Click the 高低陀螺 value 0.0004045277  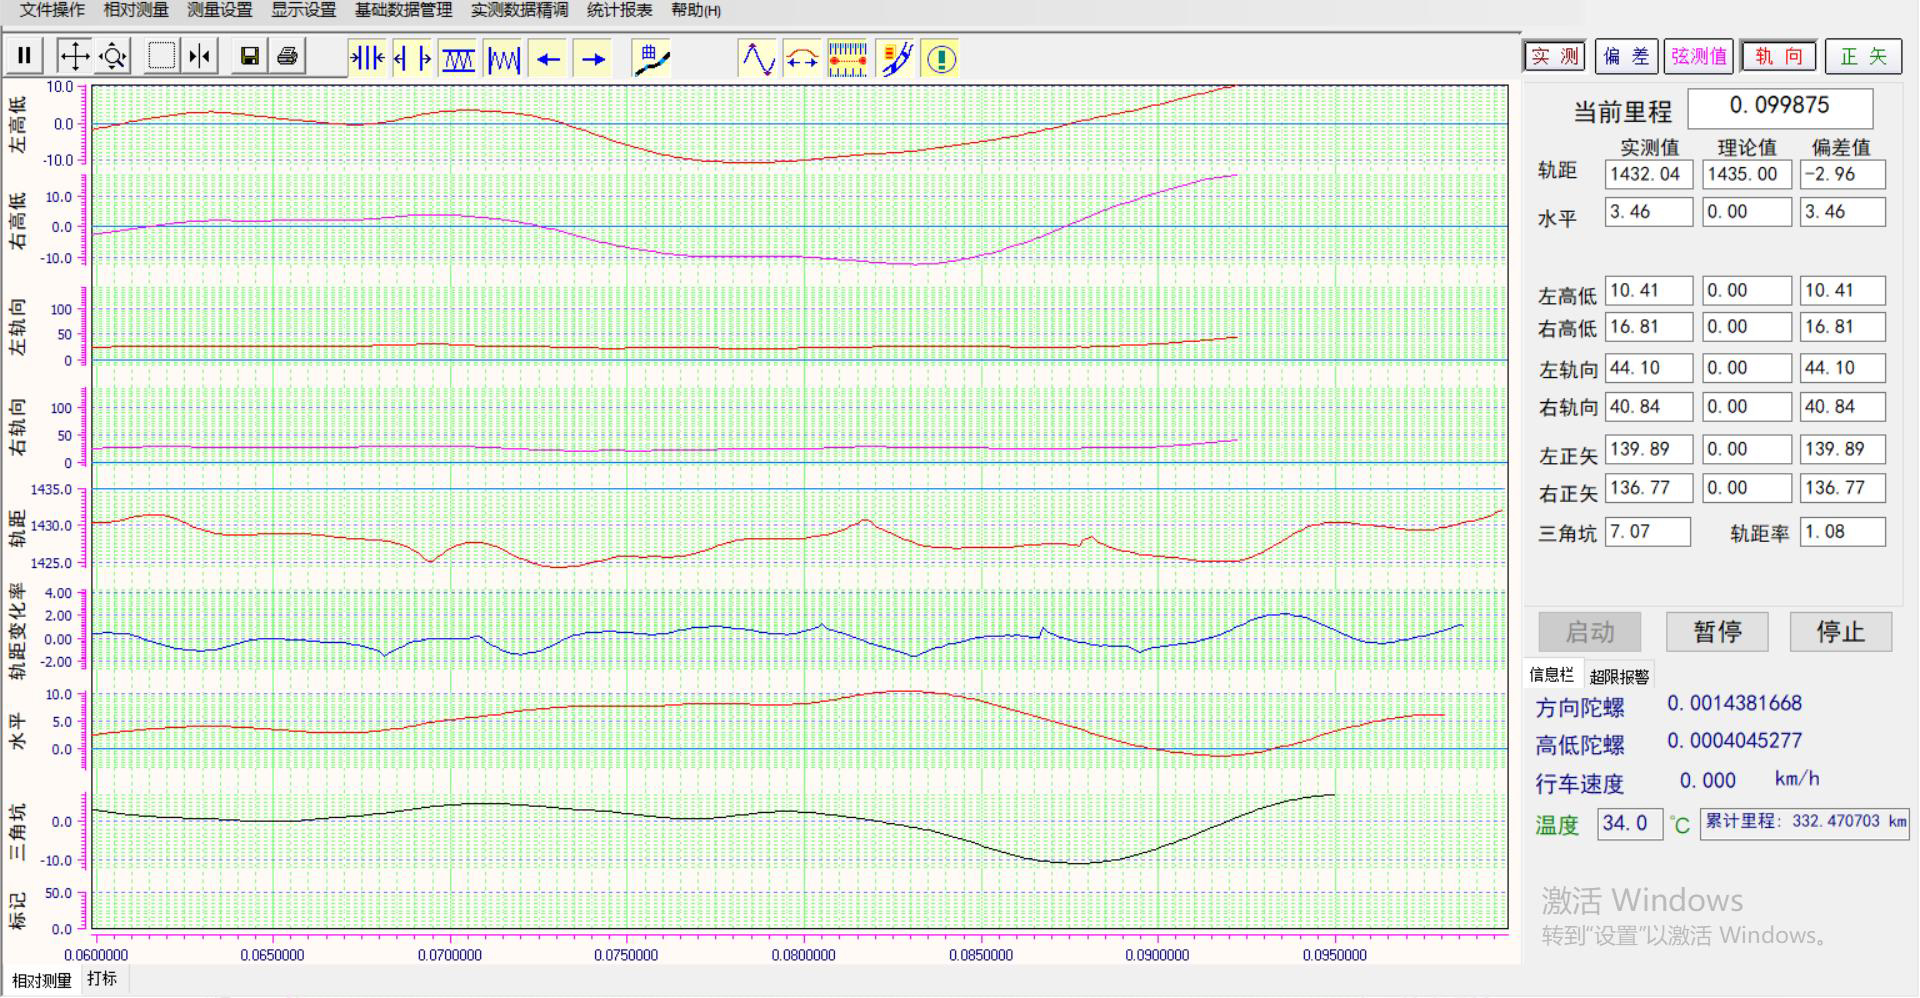click(1734, 741)
